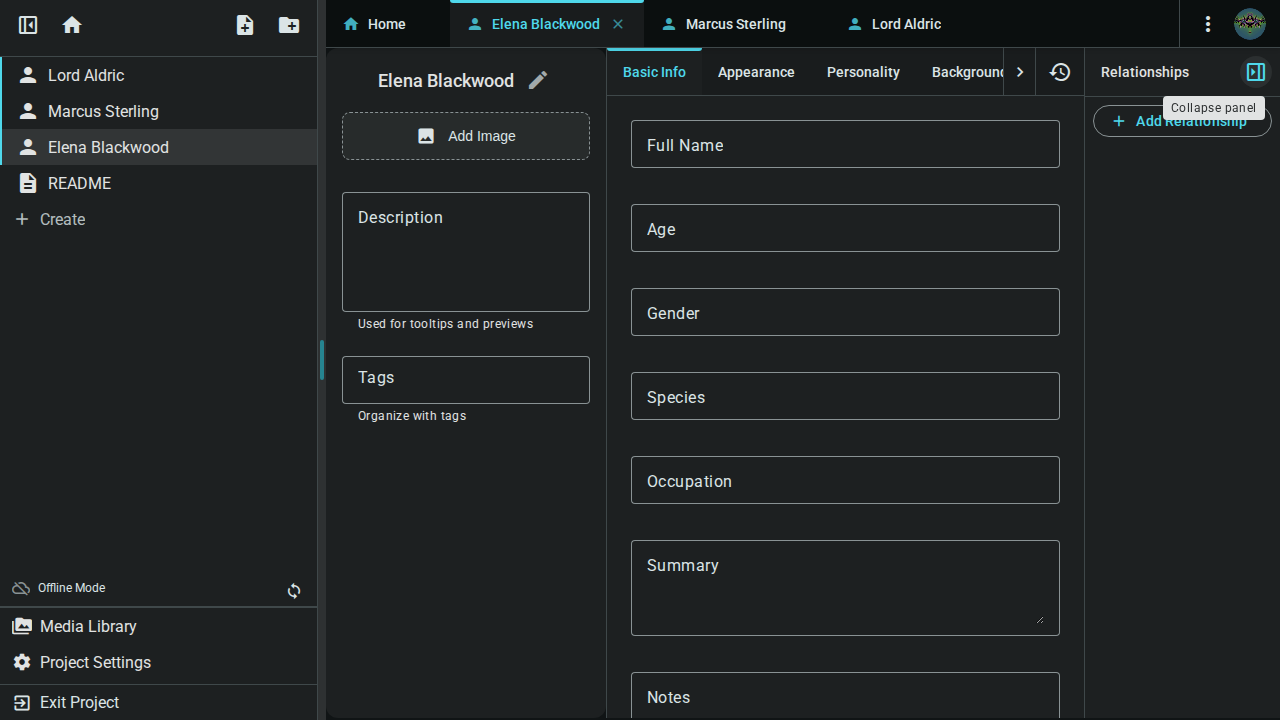Click the Full Name input field
This screenshot has height=720, width=1280.
(x=845, y=144)
